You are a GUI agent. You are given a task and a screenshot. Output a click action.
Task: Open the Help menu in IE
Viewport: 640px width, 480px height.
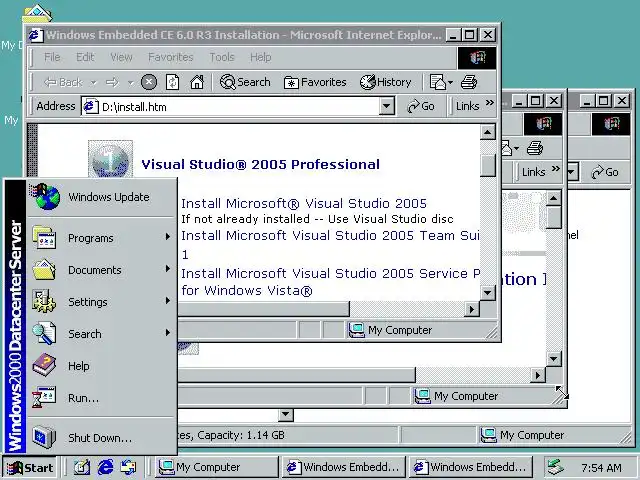(x=261, y=57)
